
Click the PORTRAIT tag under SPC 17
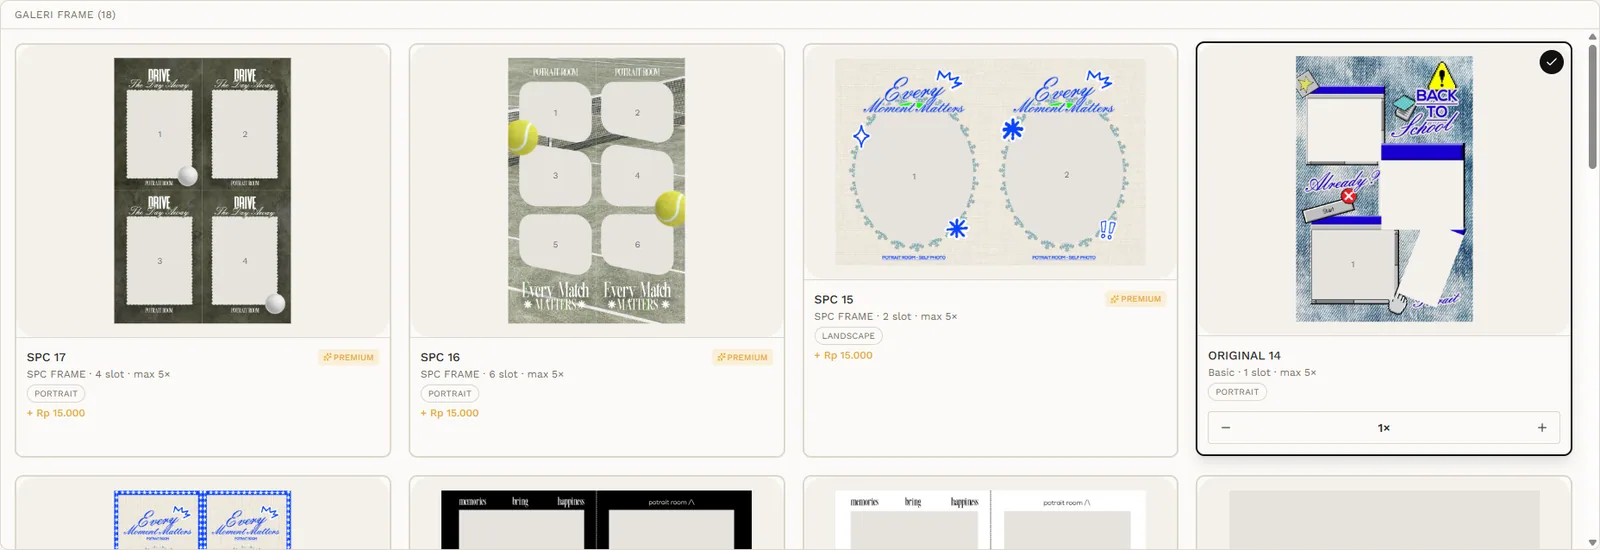pyautogui.click(x=56, y=394)
